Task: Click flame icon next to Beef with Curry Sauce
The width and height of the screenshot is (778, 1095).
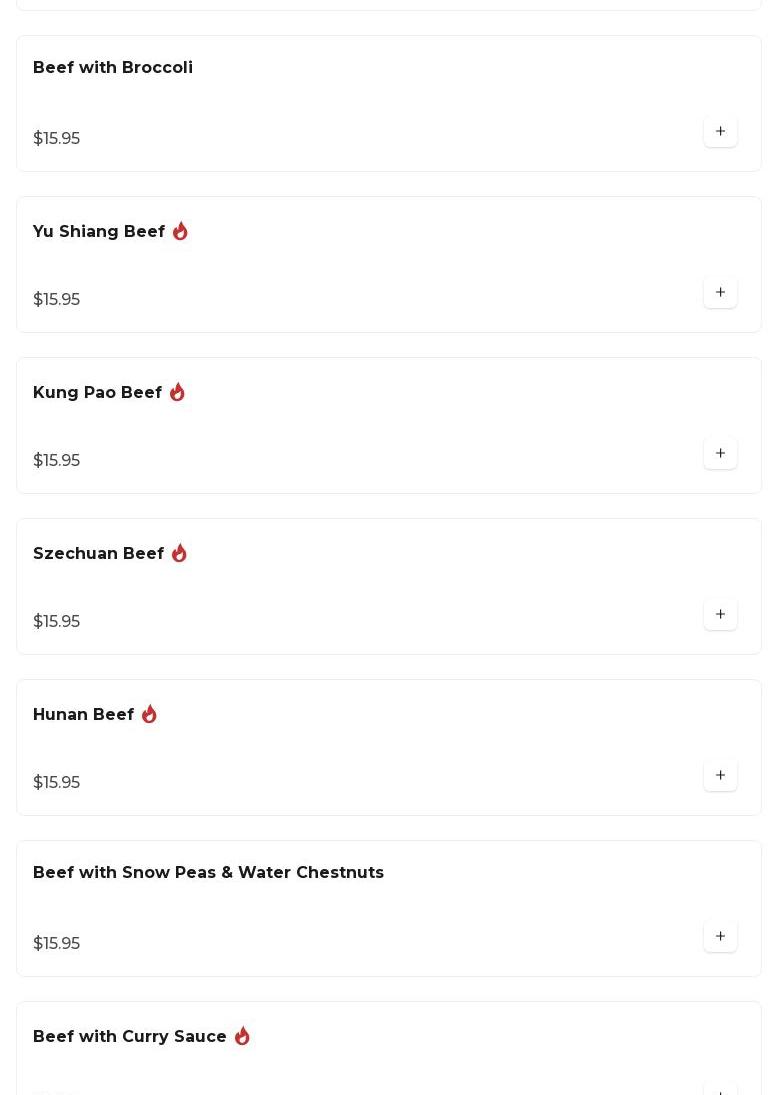Action: 242,1036
